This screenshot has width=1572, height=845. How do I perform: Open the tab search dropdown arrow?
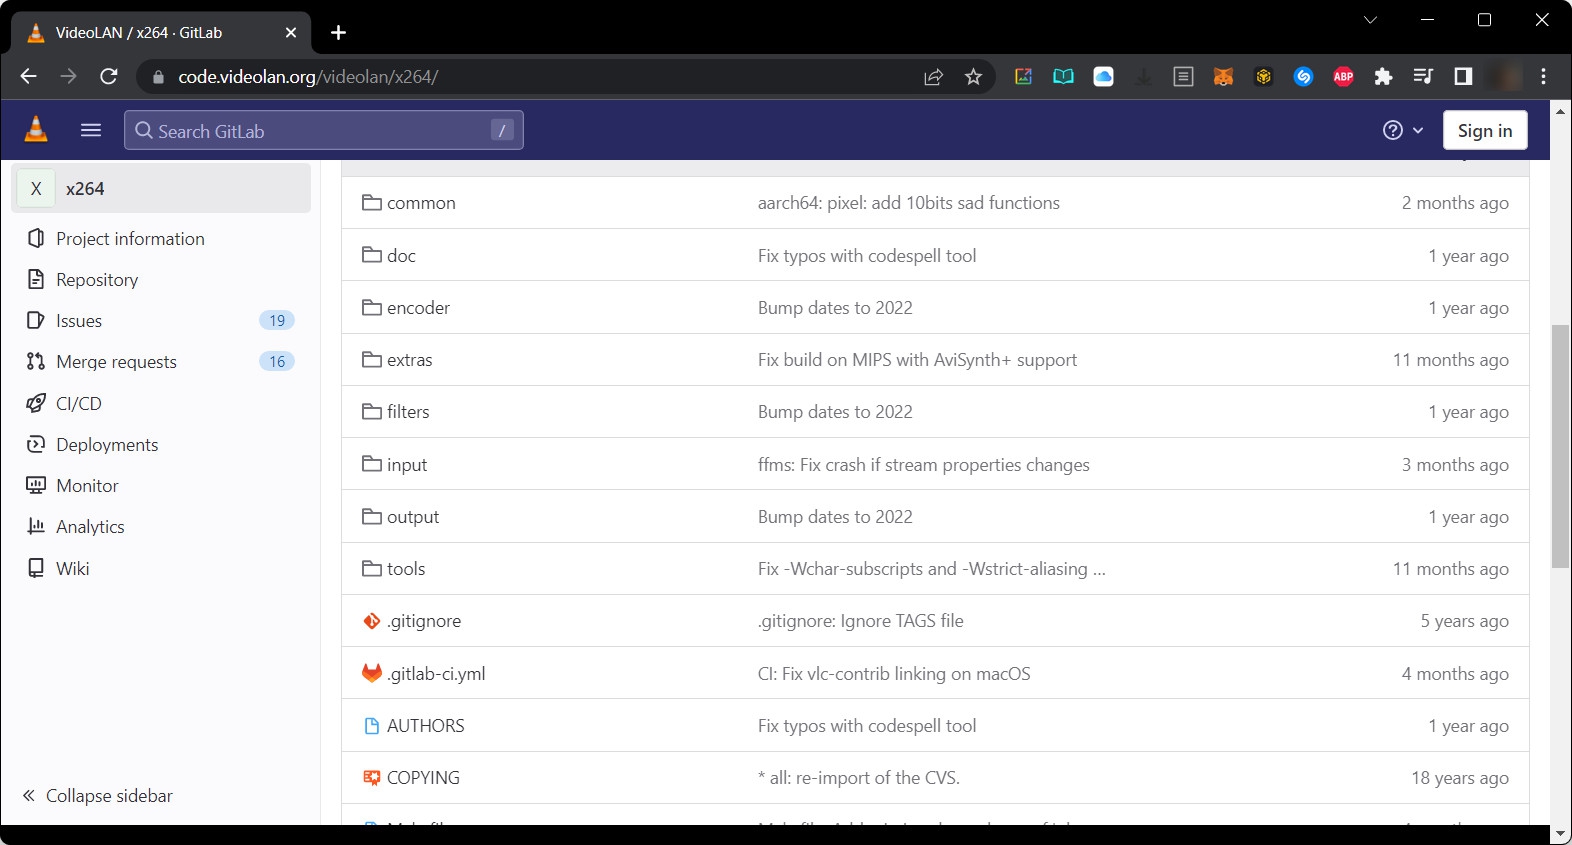1370,20
